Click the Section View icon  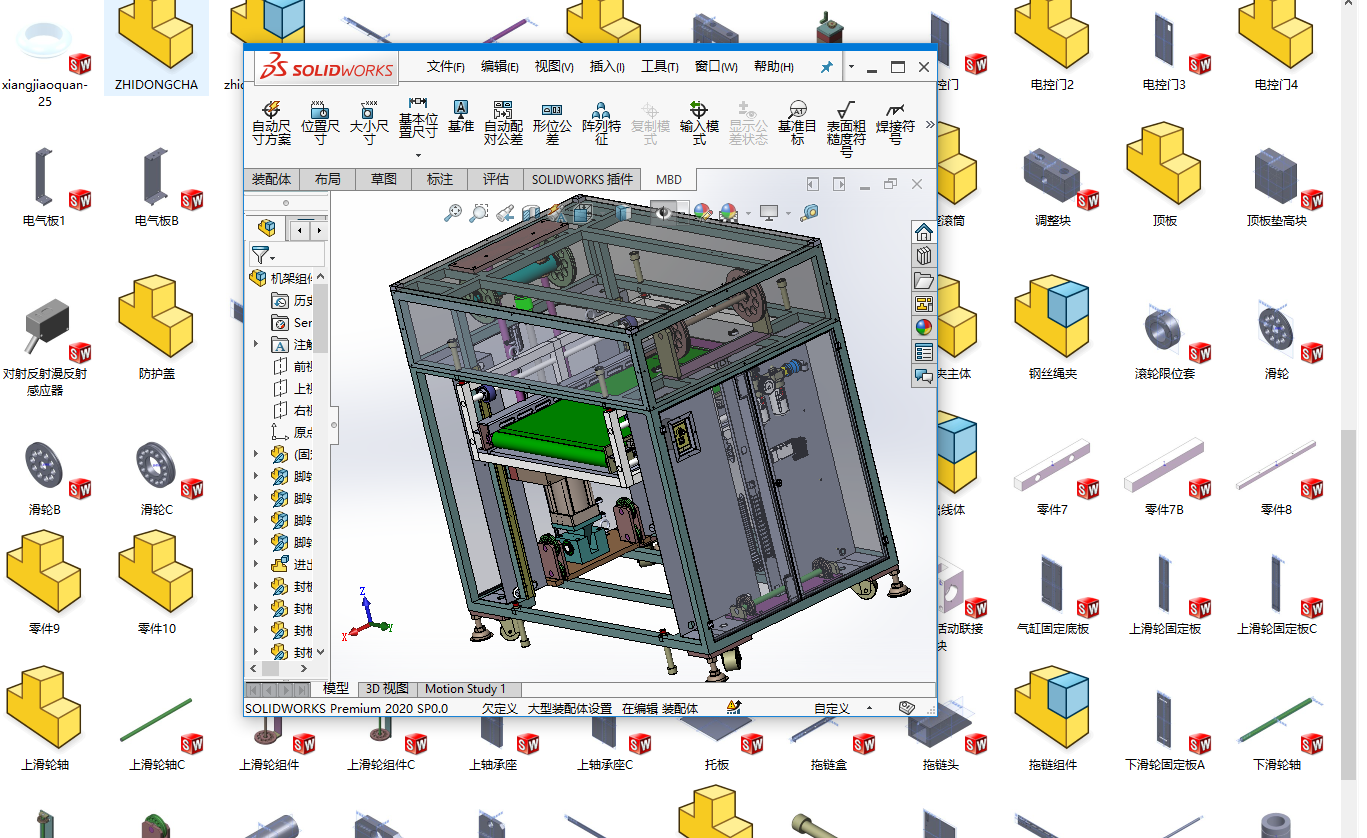[531, 212]
